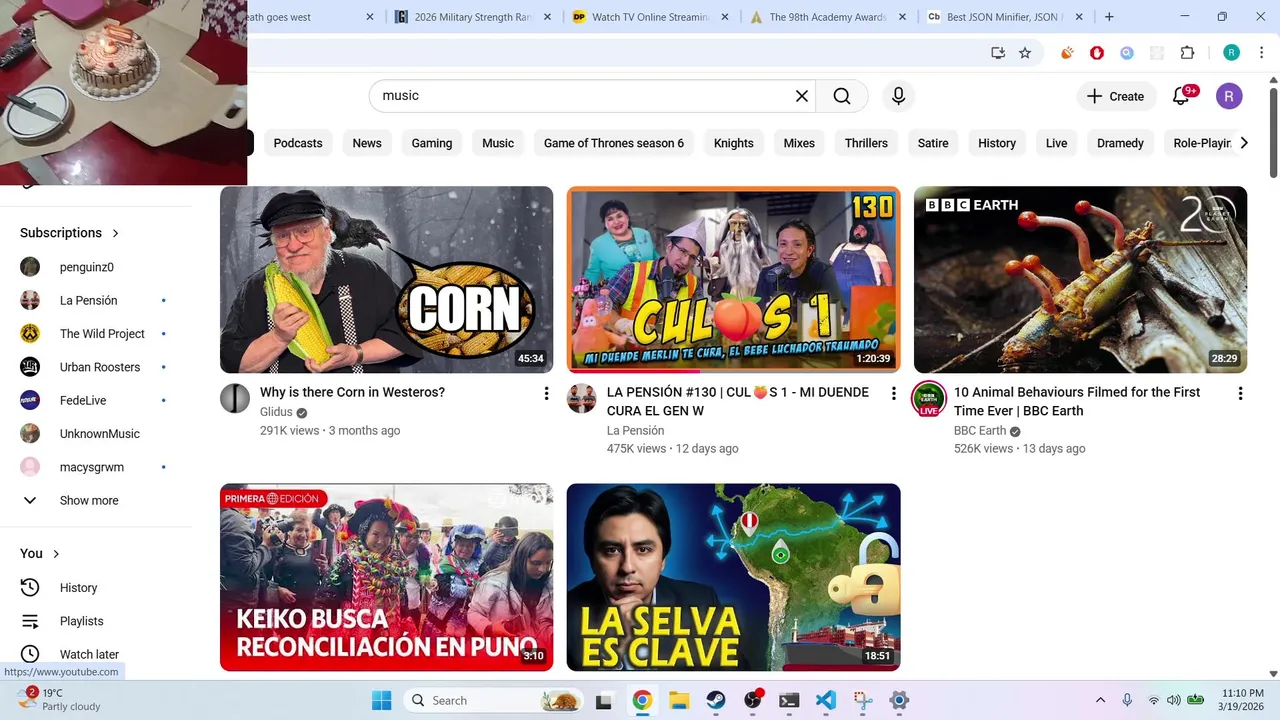
Task: Open options menu for the Corn in Westeros video
Action: click(546, 394)
